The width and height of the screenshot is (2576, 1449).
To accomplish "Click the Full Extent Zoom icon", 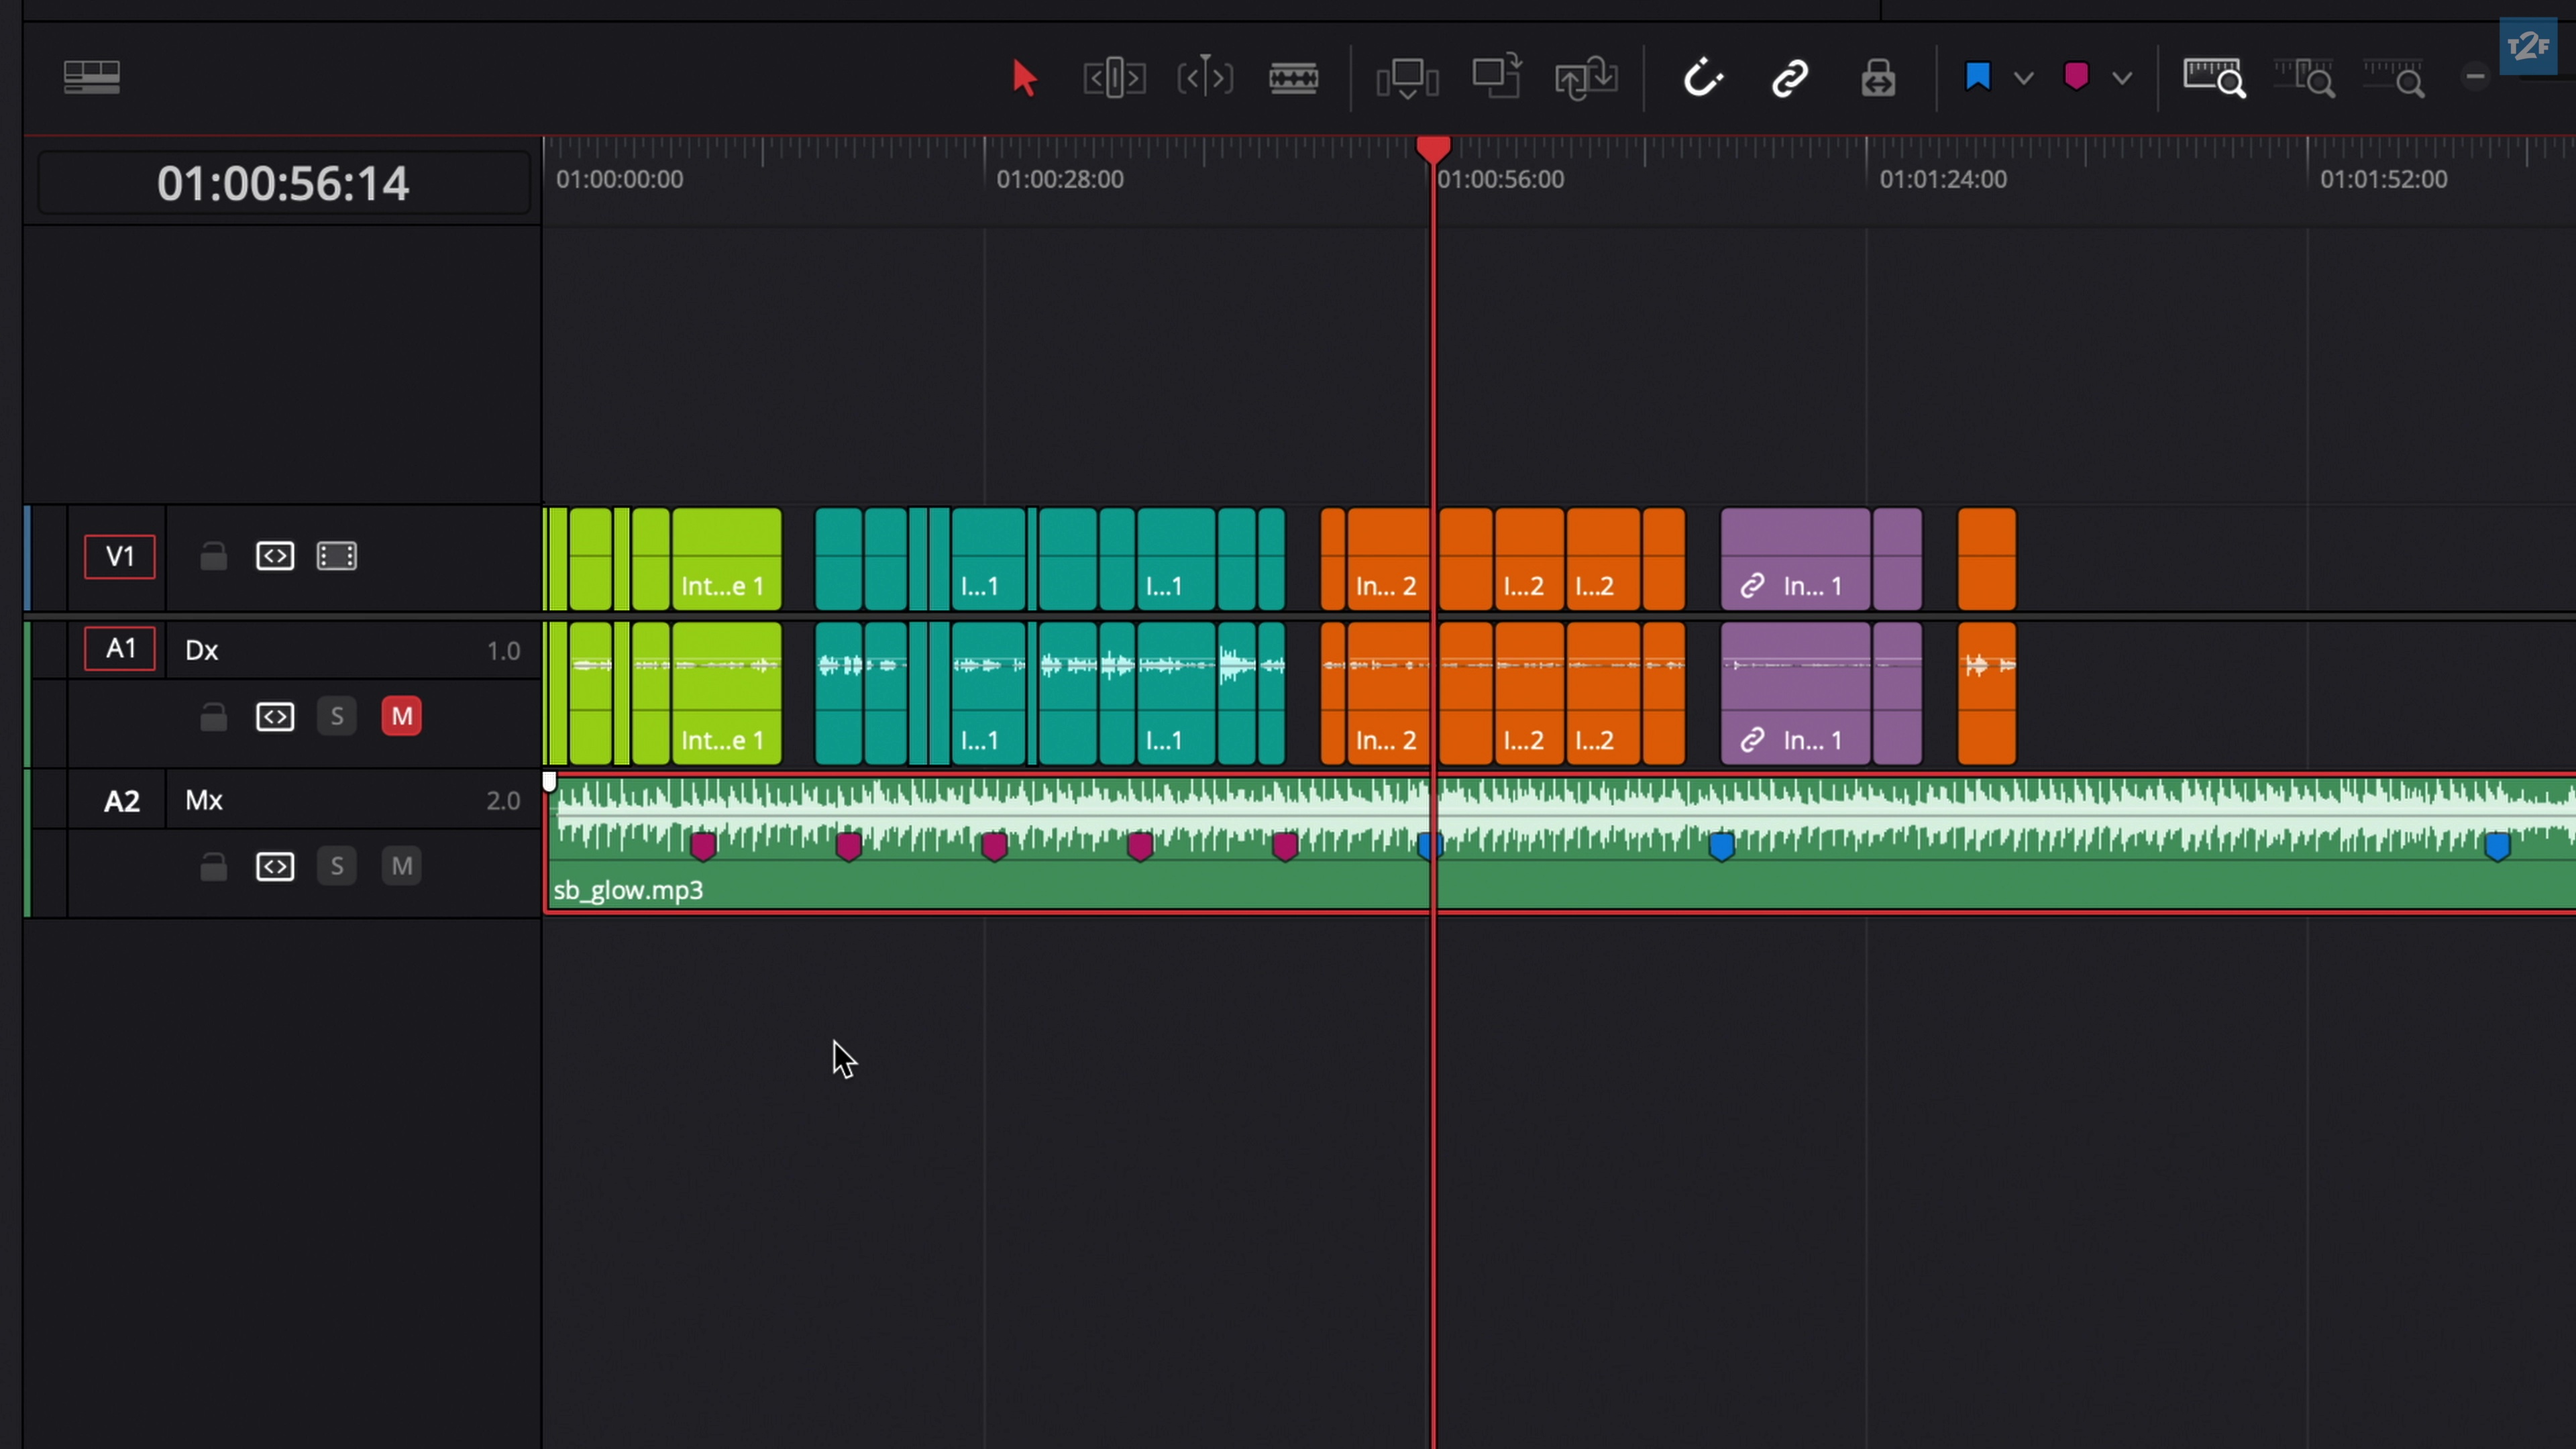I will (2214, 77).
